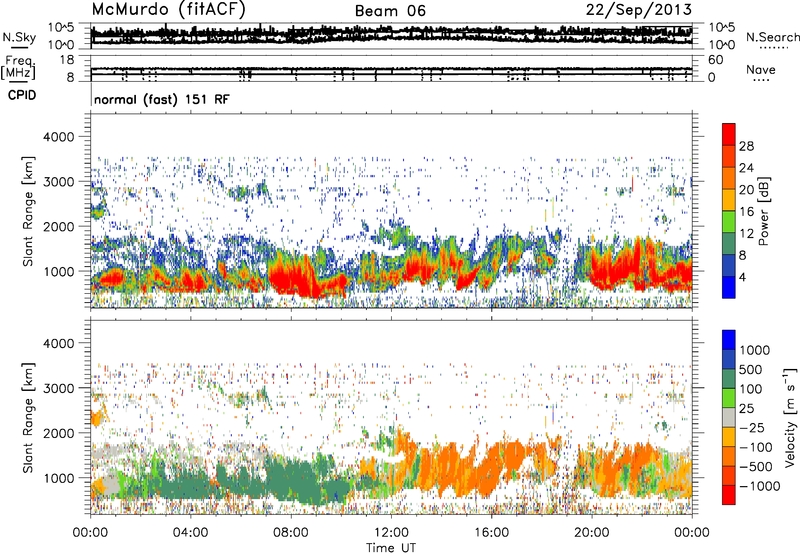Click the "16:00" time tick label
The width and height of the screenshot is (800, 554).
click(x=491, y=533)
